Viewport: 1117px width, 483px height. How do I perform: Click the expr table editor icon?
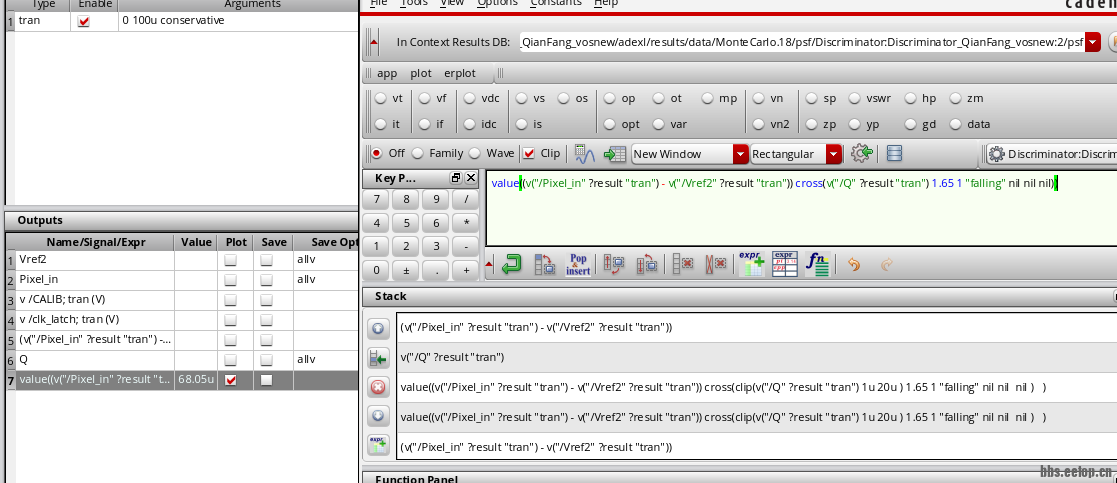(784, 264)
